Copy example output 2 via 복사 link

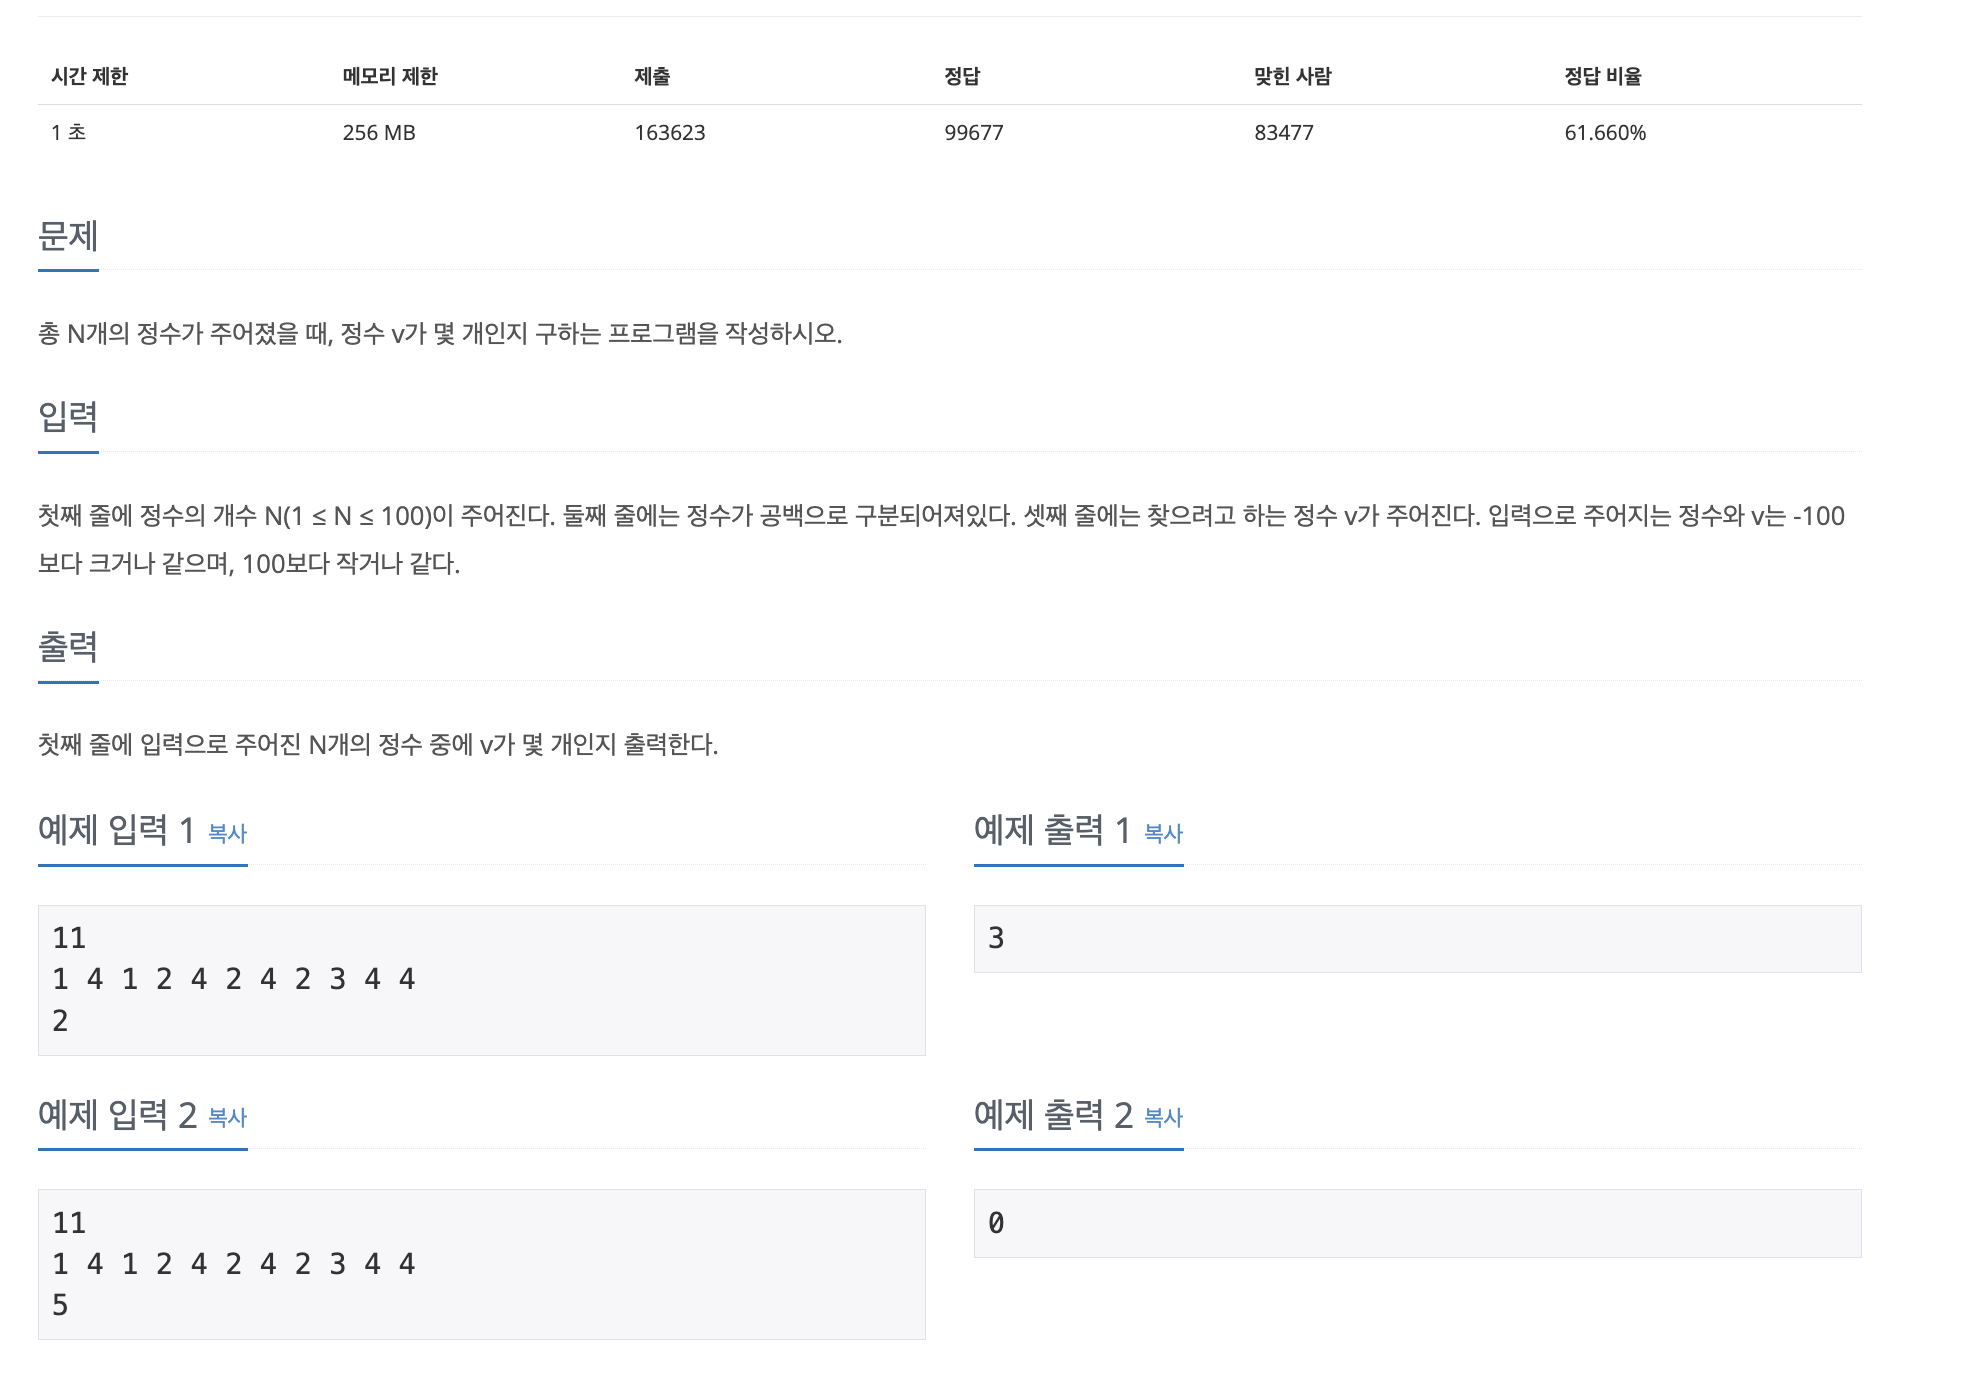(1163, 1117)
